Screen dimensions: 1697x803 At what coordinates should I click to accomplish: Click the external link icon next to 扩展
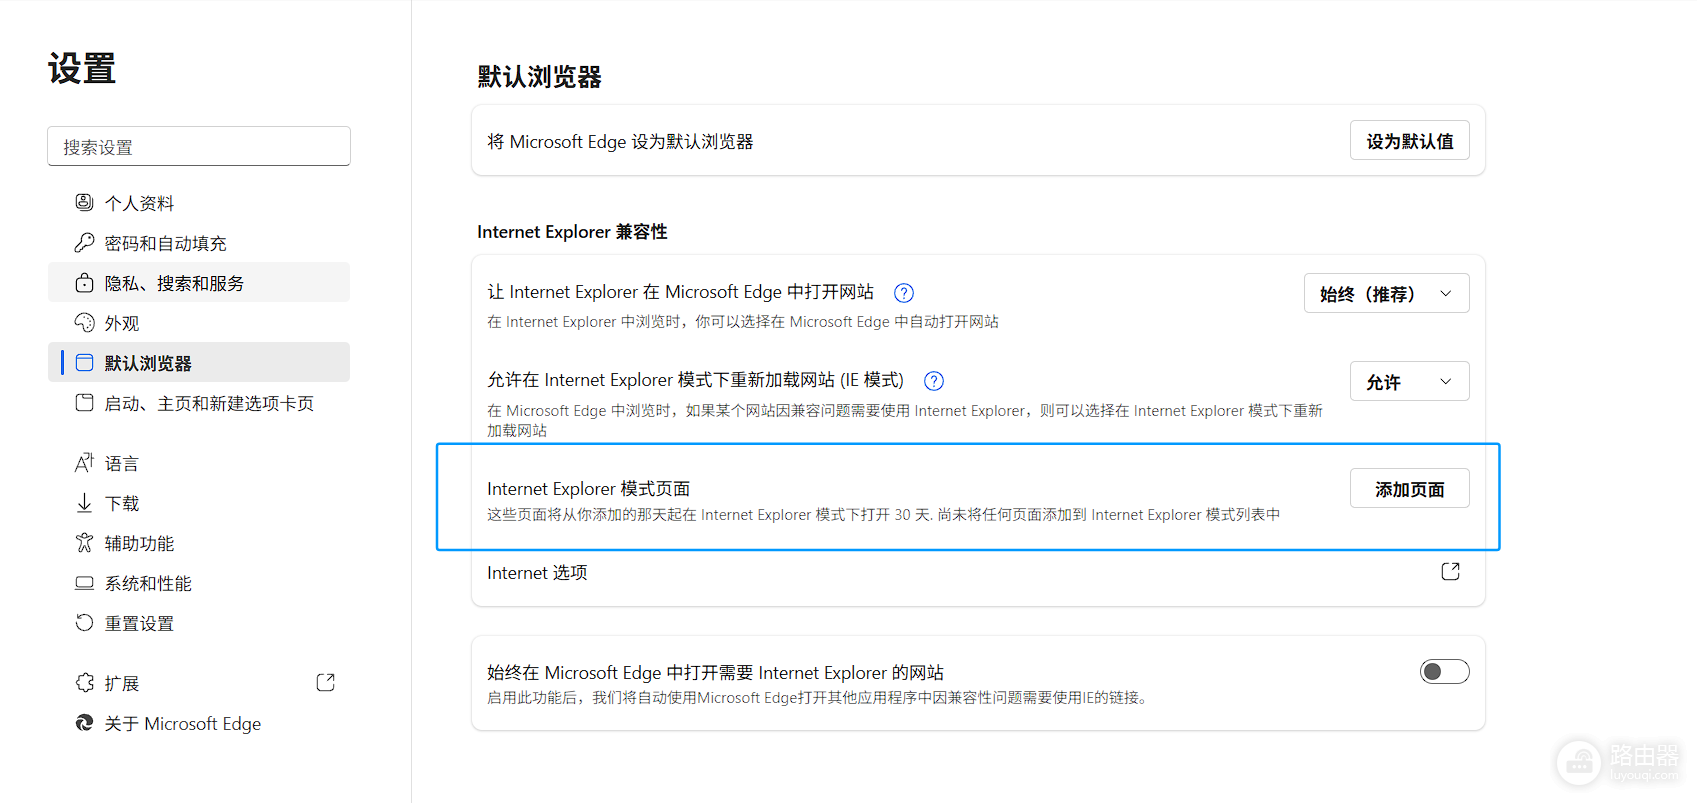pos(325,683)
